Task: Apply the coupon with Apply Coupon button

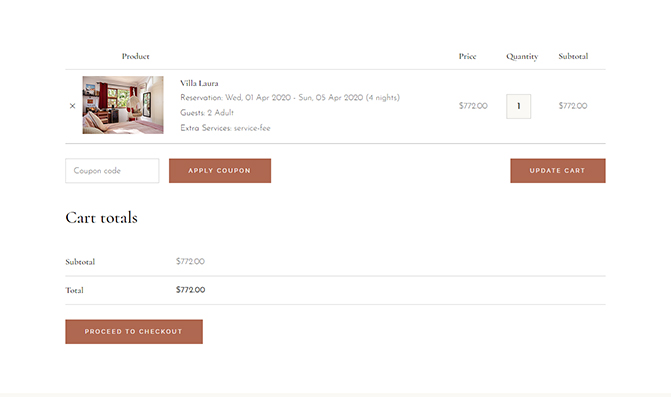Action: (220, 171)
